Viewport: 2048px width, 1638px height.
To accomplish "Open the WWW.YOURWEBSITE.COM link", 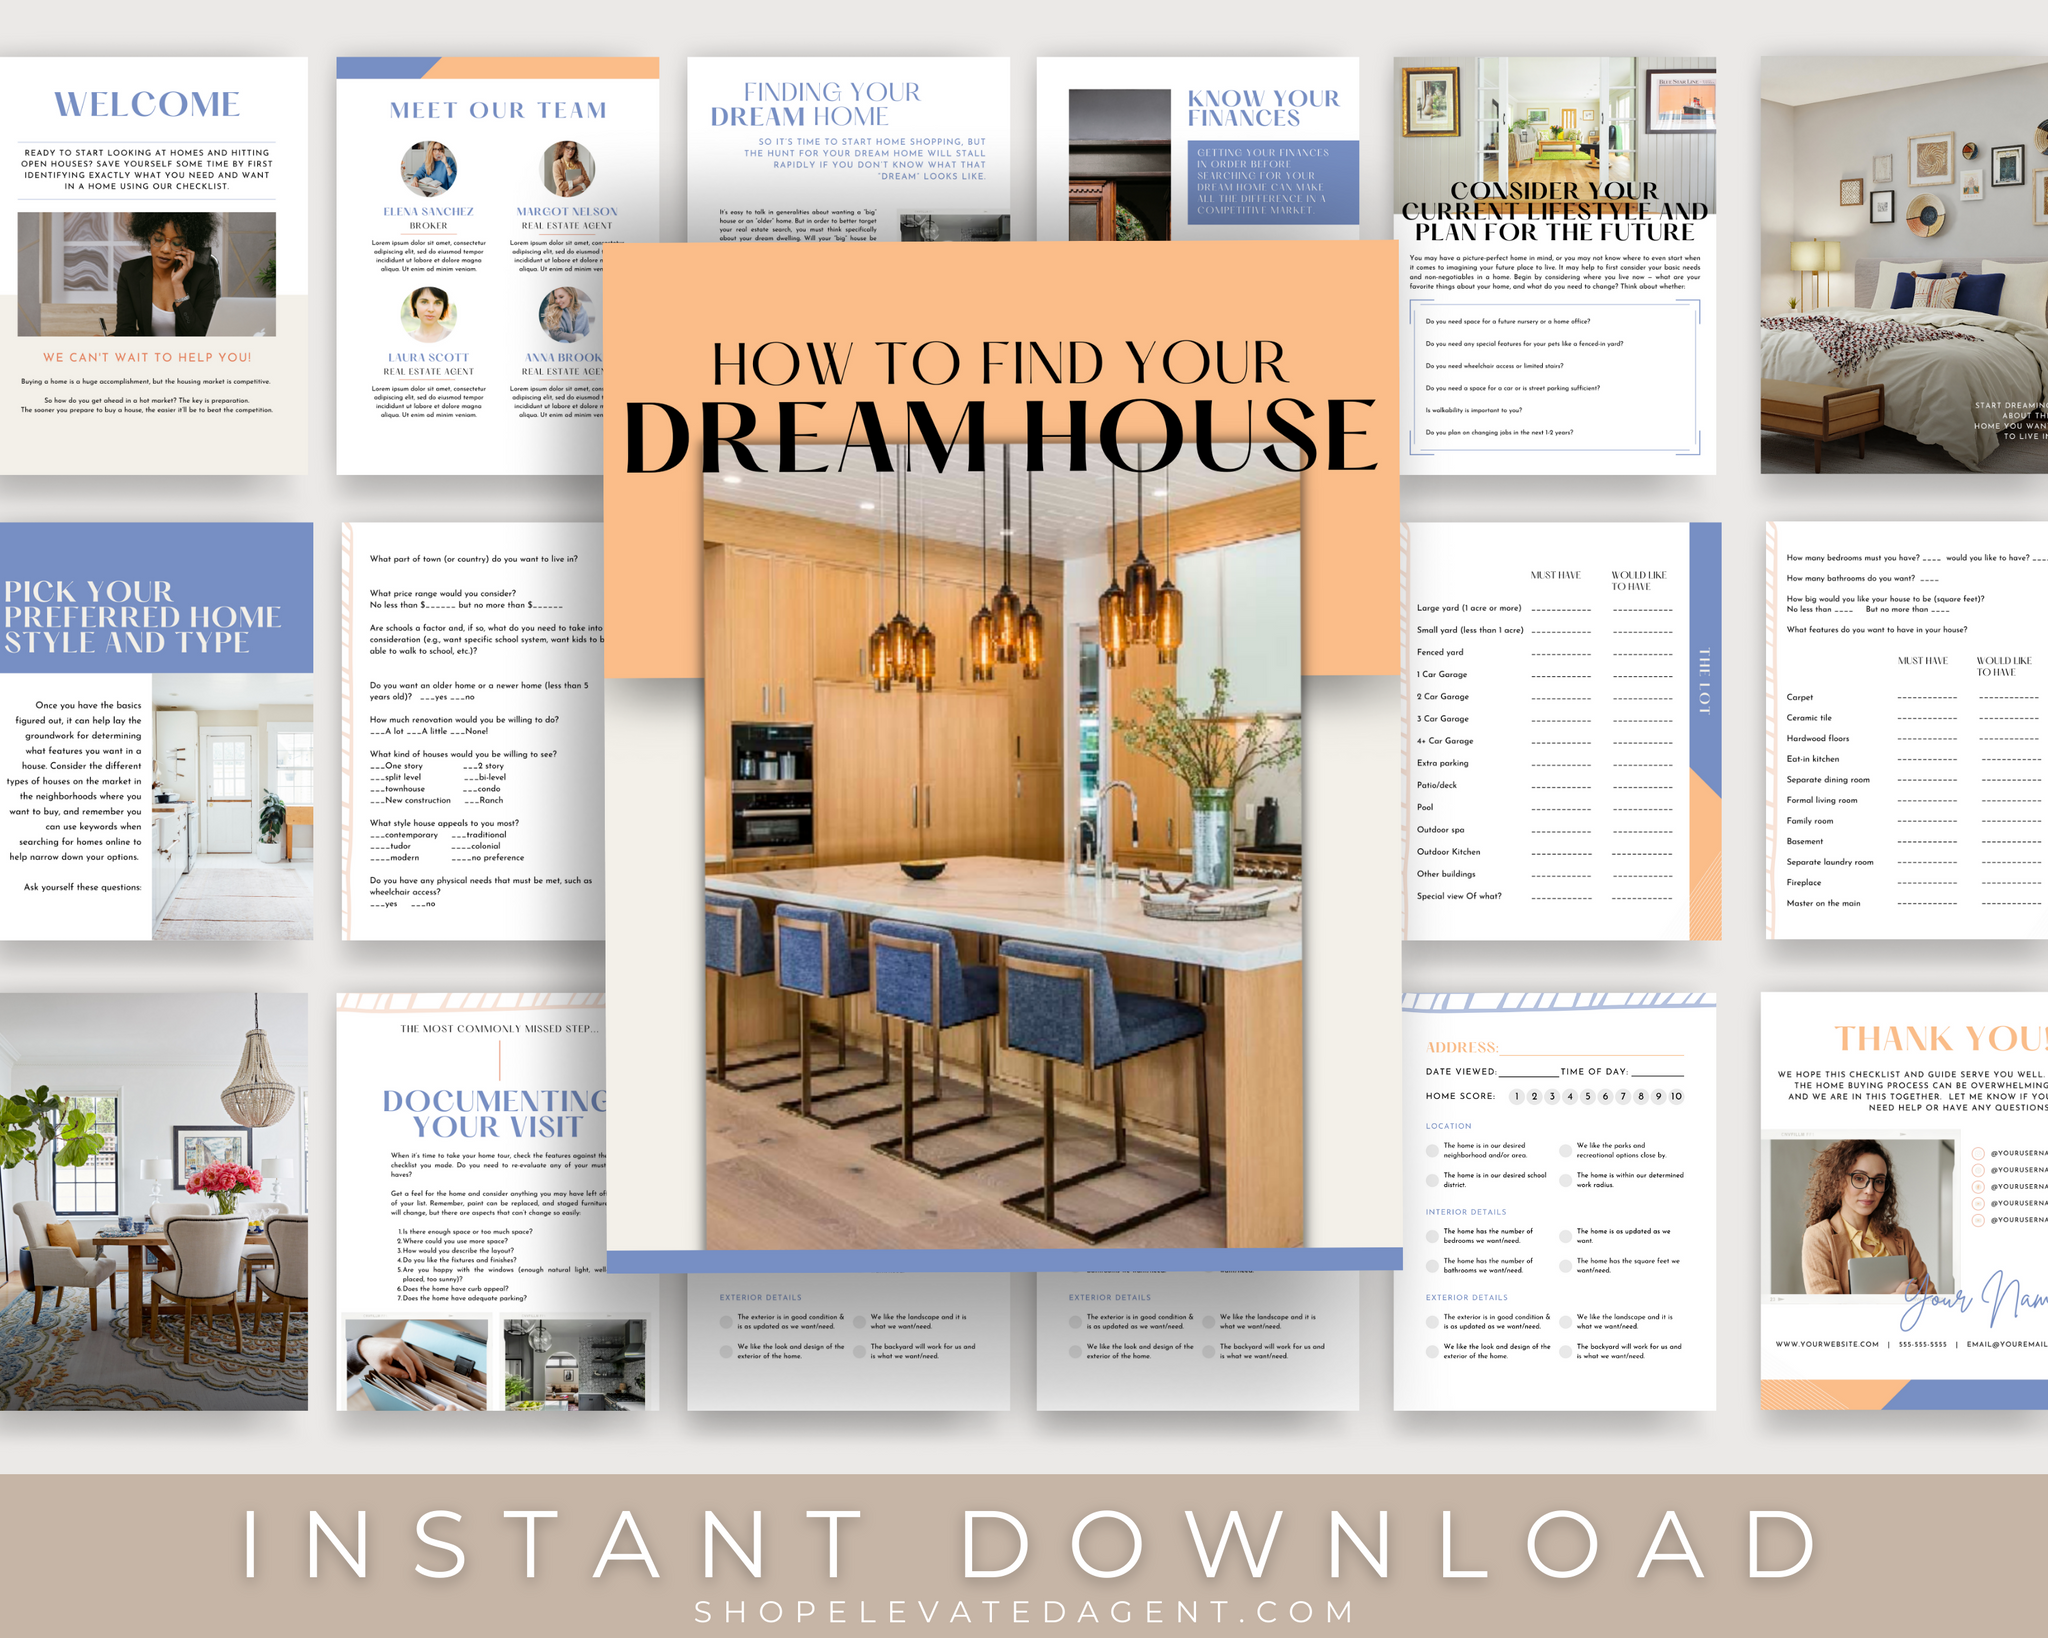I will tap(1826, 1344).
